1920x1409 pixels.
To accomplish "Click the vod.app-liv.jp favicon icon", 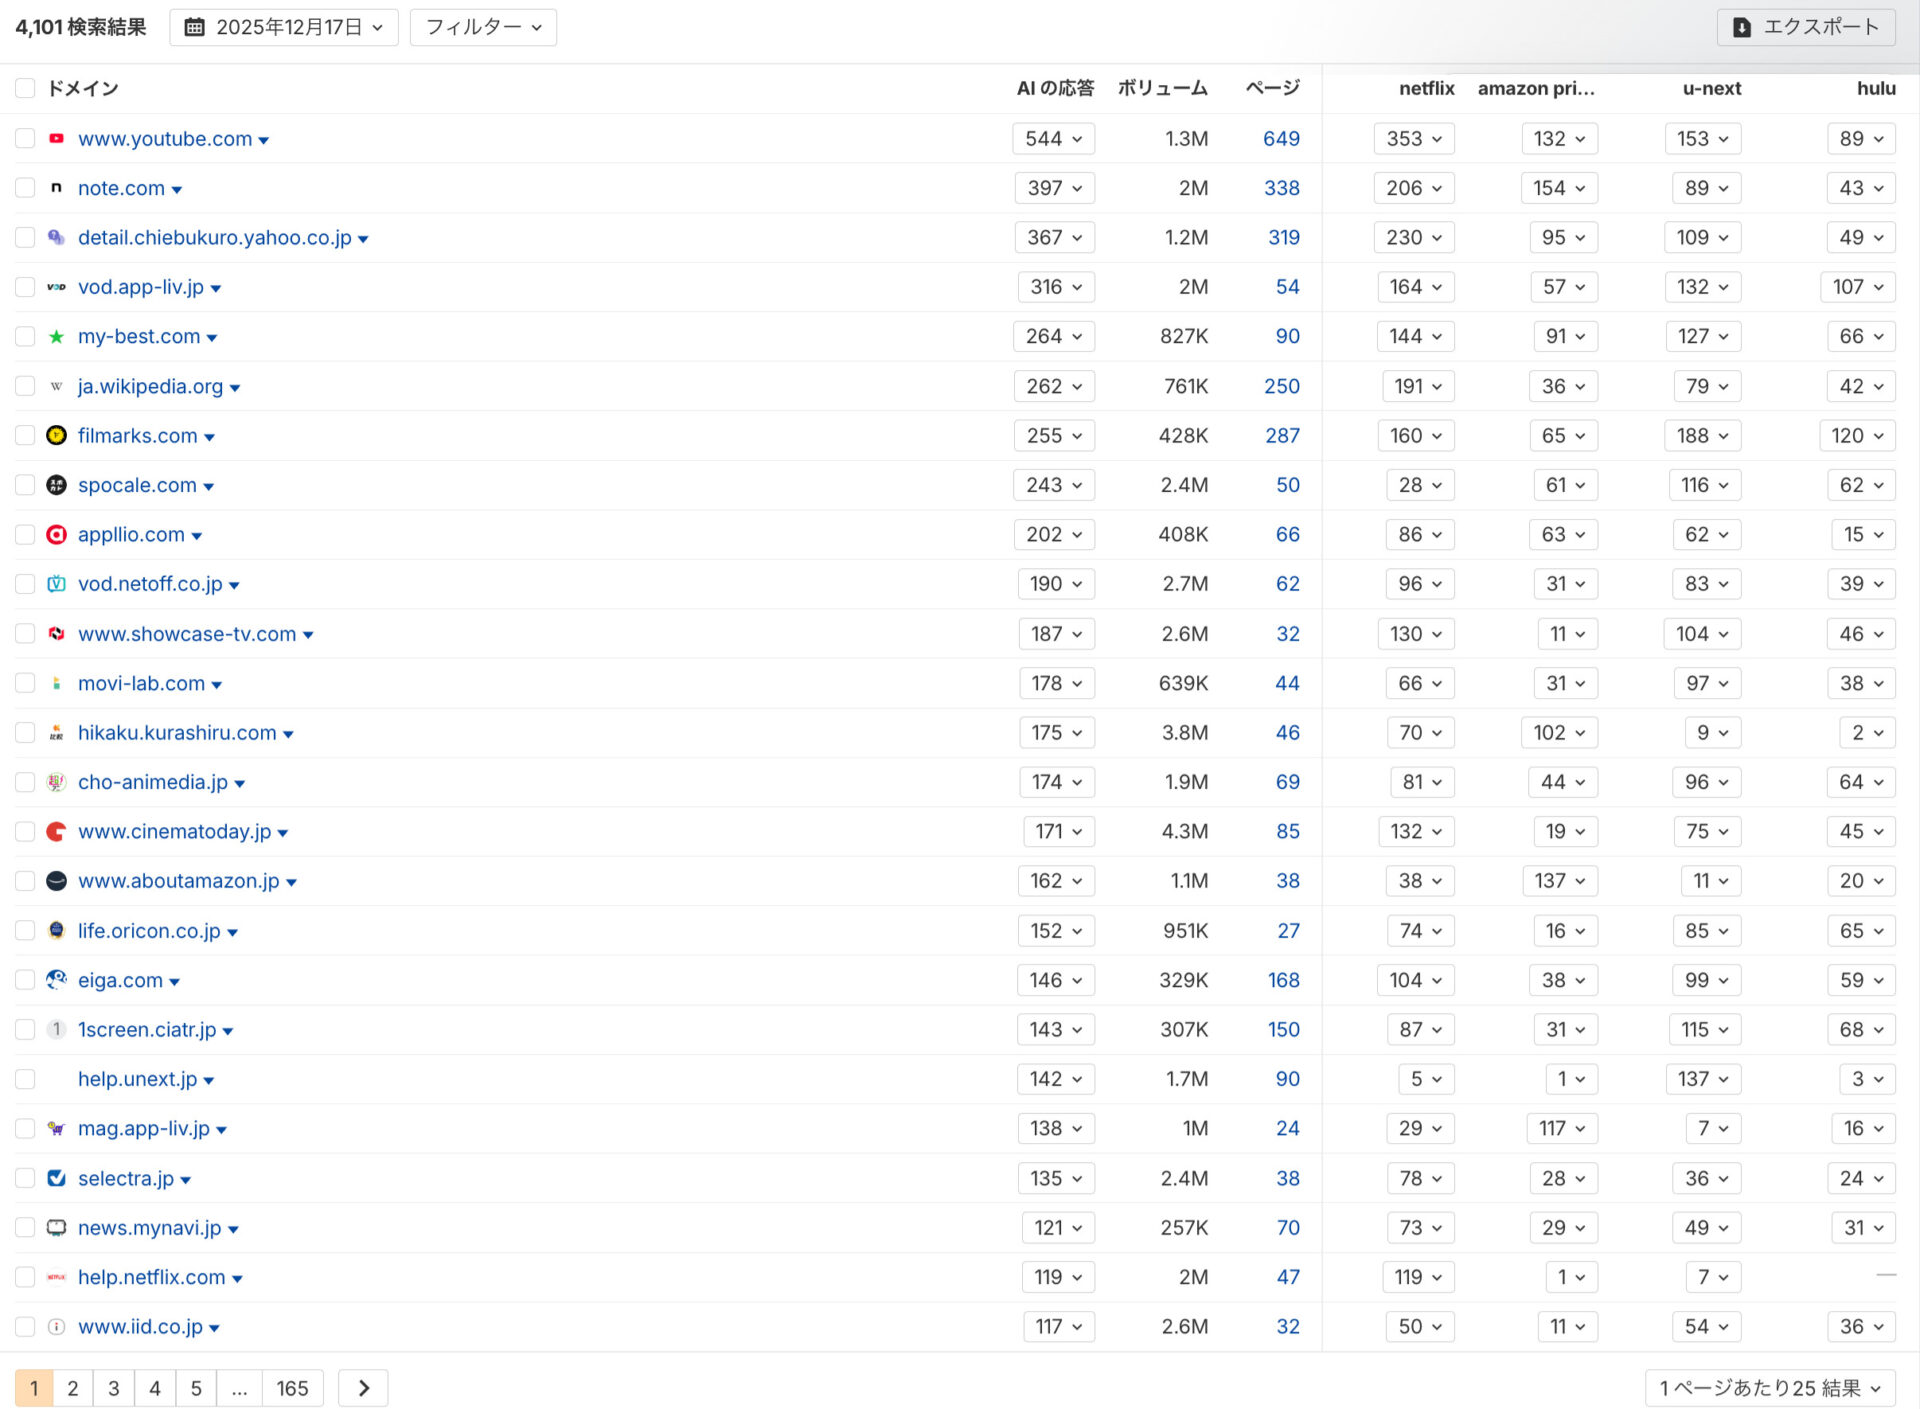I will [56, 287].
